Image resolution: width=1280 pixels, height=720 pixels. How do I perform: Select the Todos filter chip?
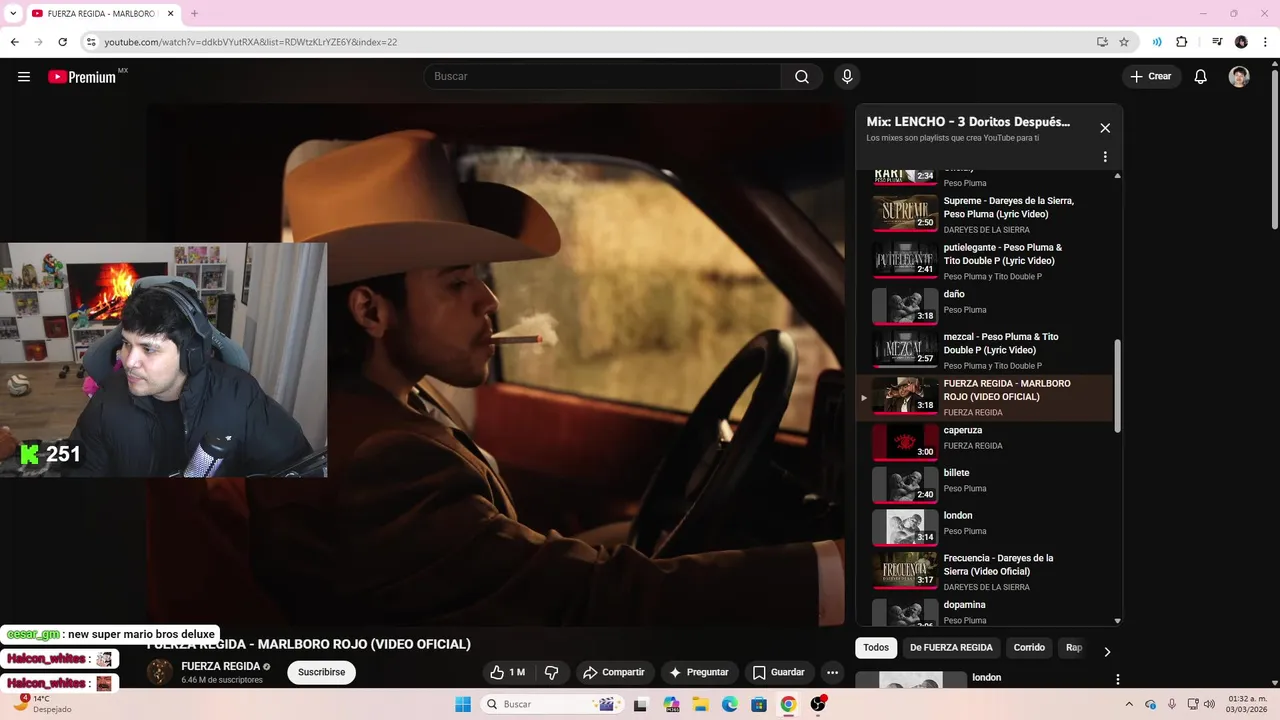click(876, 648)
